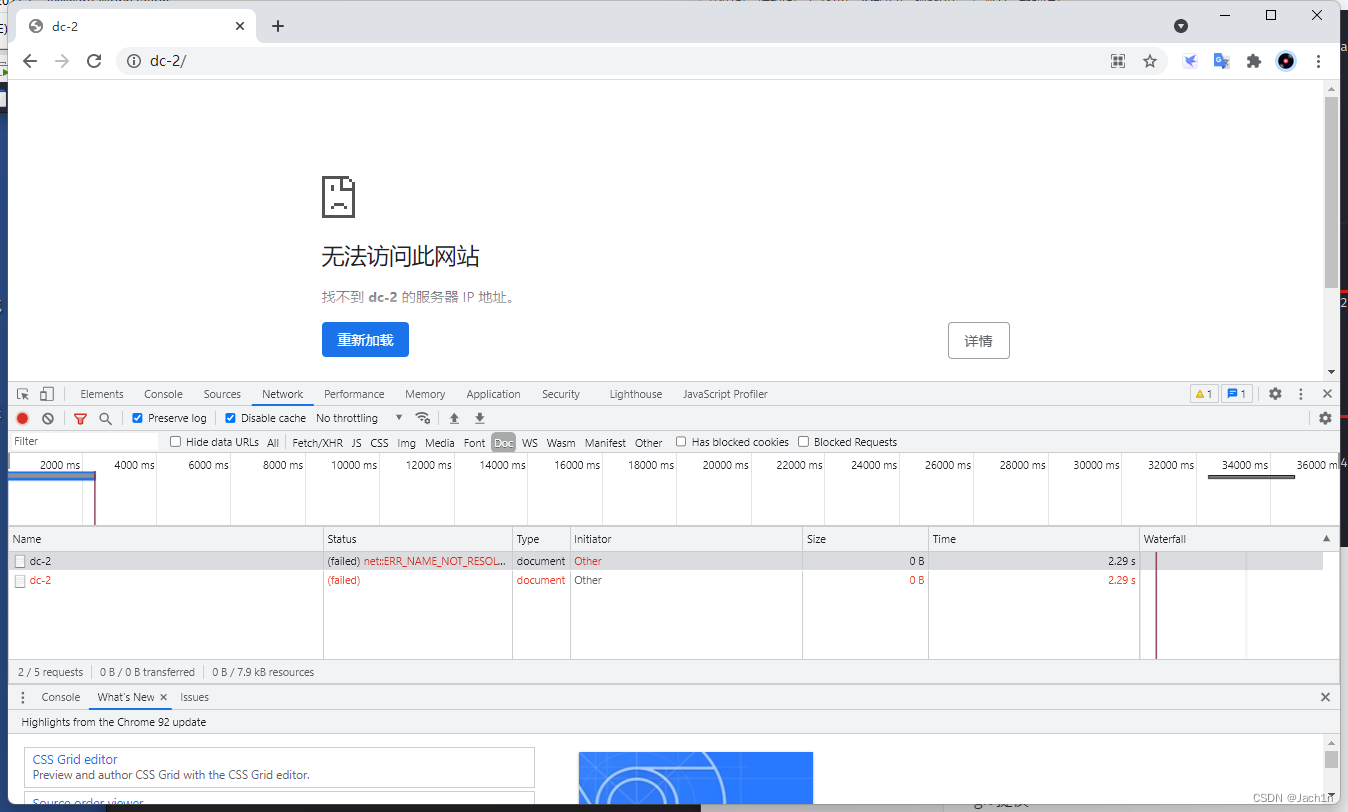Click the page vertical scrollbar

(1331, 192)
